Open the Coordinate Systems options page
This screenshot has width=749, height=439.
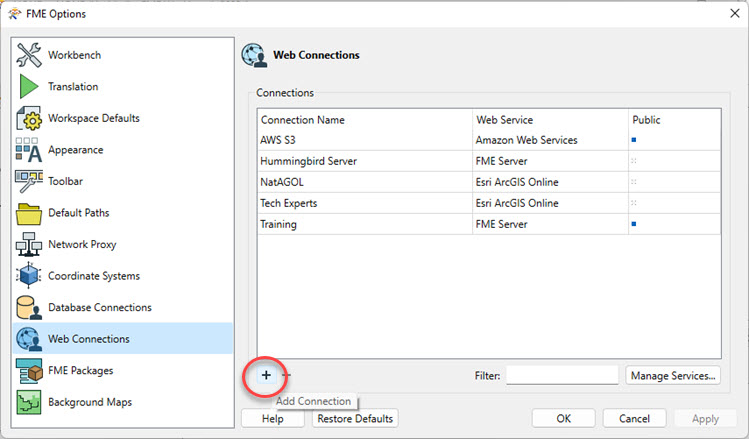click(x=123, y=276)
